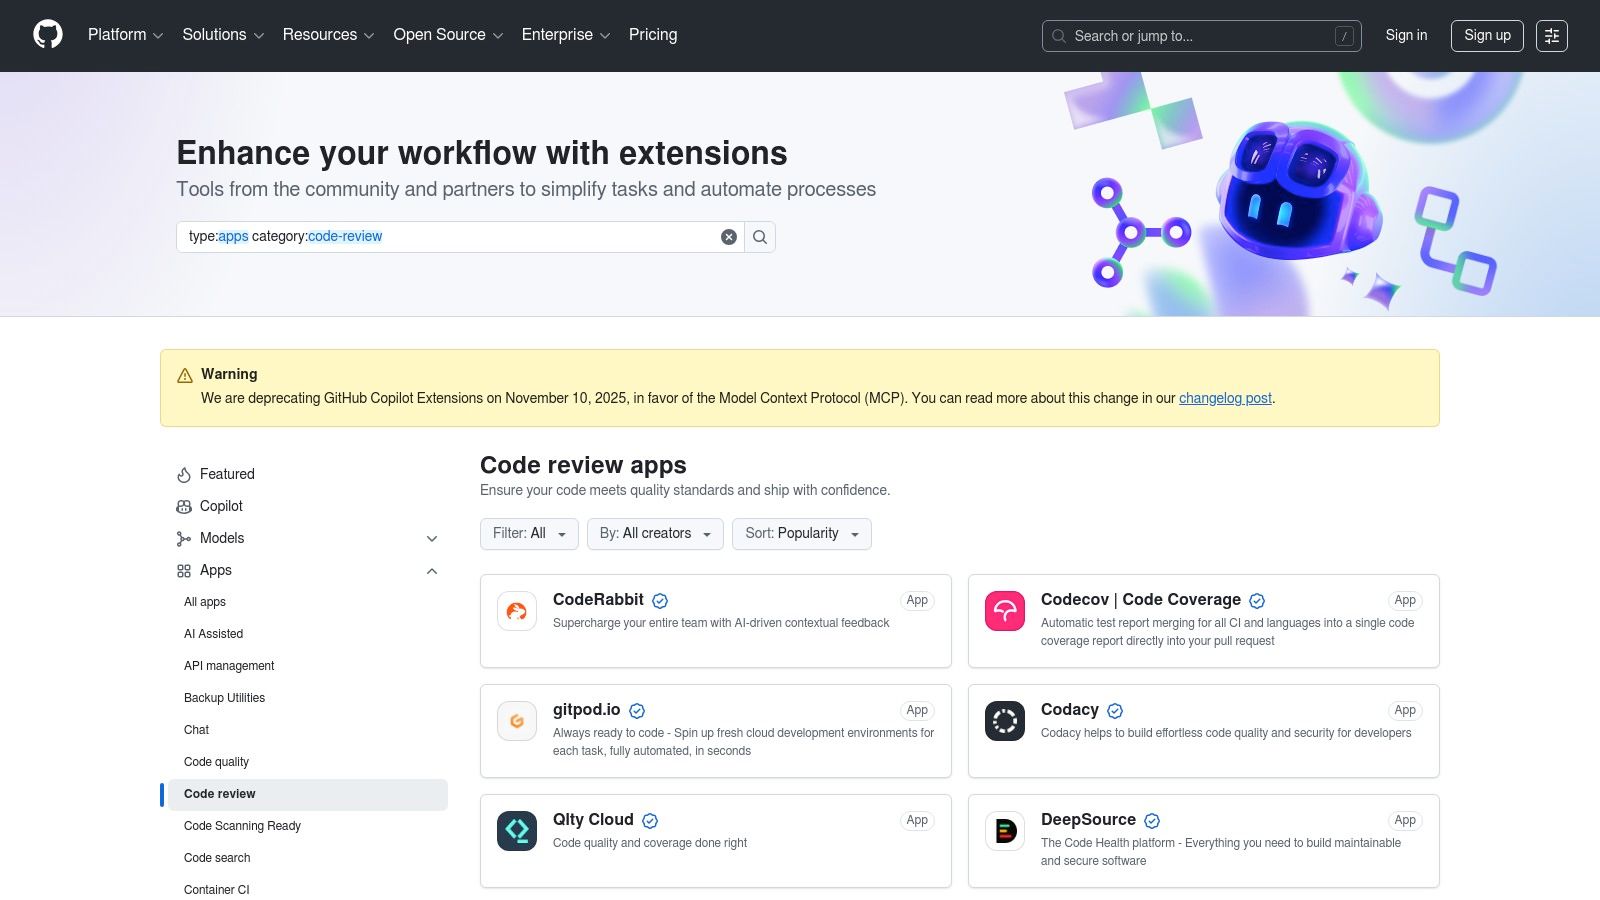Click CodeRabbit verified badge icon
Image resolution: width=1600 pixels, height=900 pixels.
click(660, 601)
